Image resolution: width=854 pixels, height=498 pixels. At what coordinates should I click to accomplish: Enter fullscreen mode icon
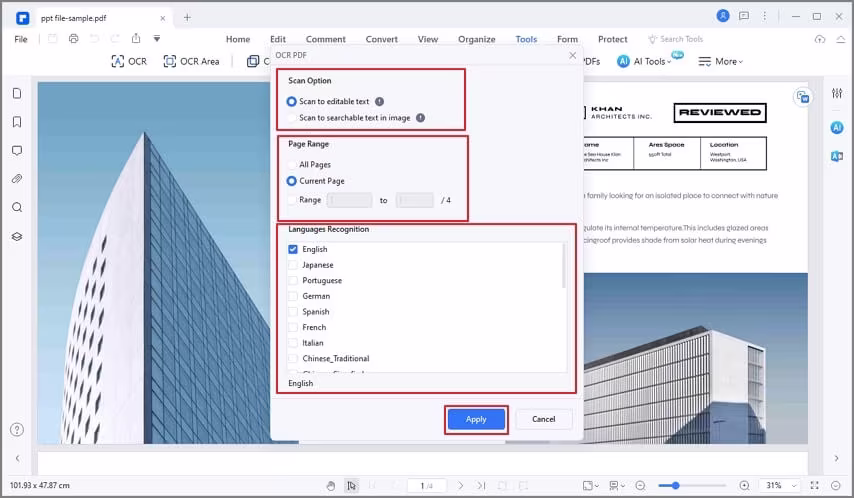tap(815, 485)
